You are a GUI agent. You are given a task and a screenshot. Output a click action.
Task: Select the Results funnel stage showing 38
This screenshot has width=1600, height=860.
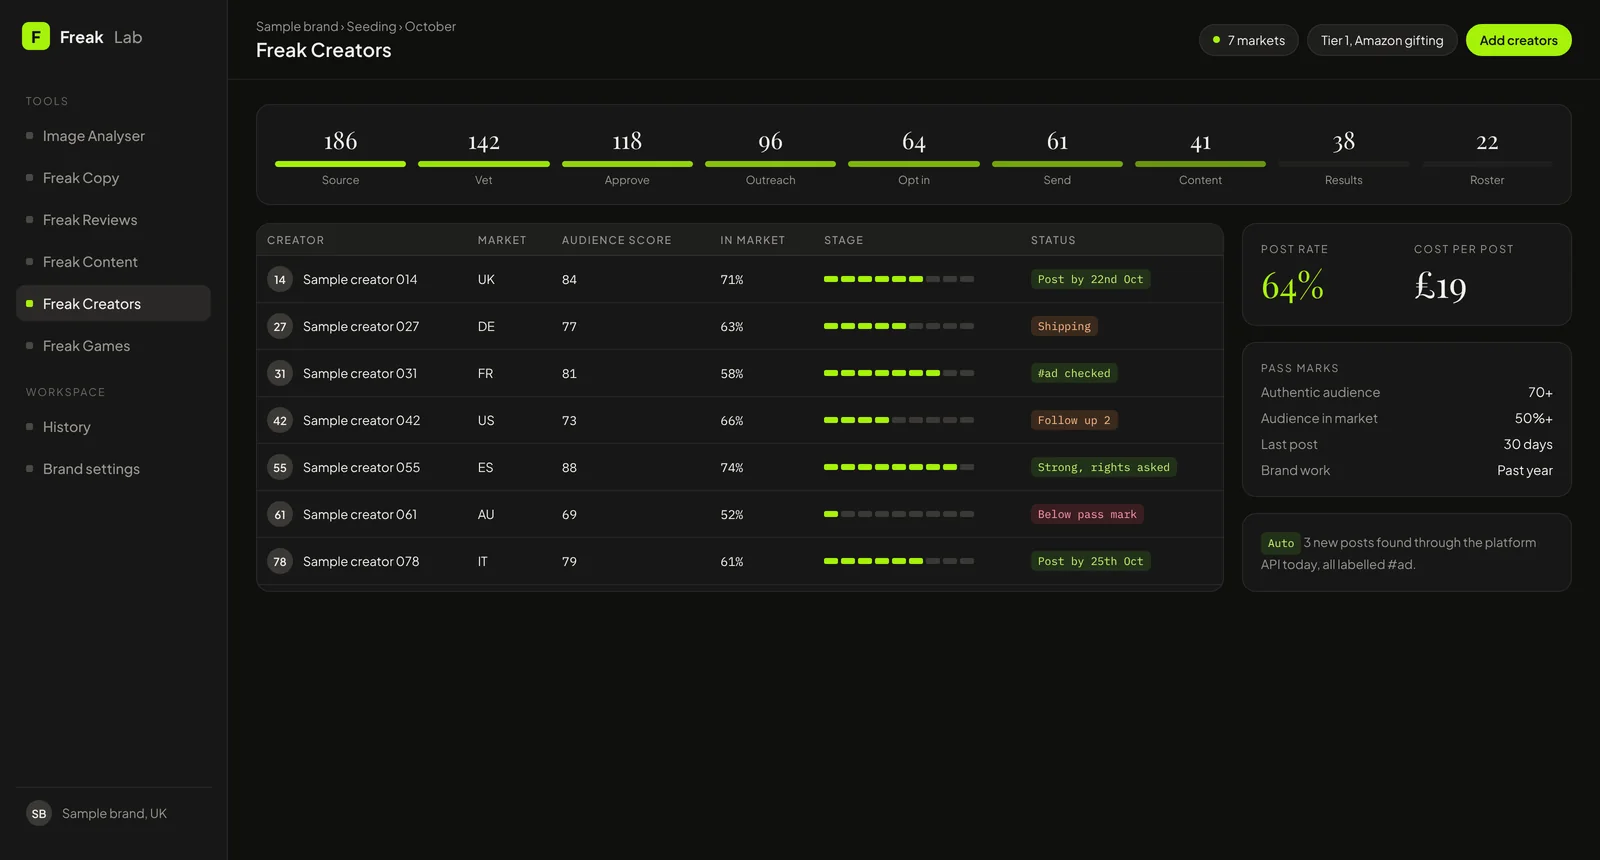coord(1344,157)
